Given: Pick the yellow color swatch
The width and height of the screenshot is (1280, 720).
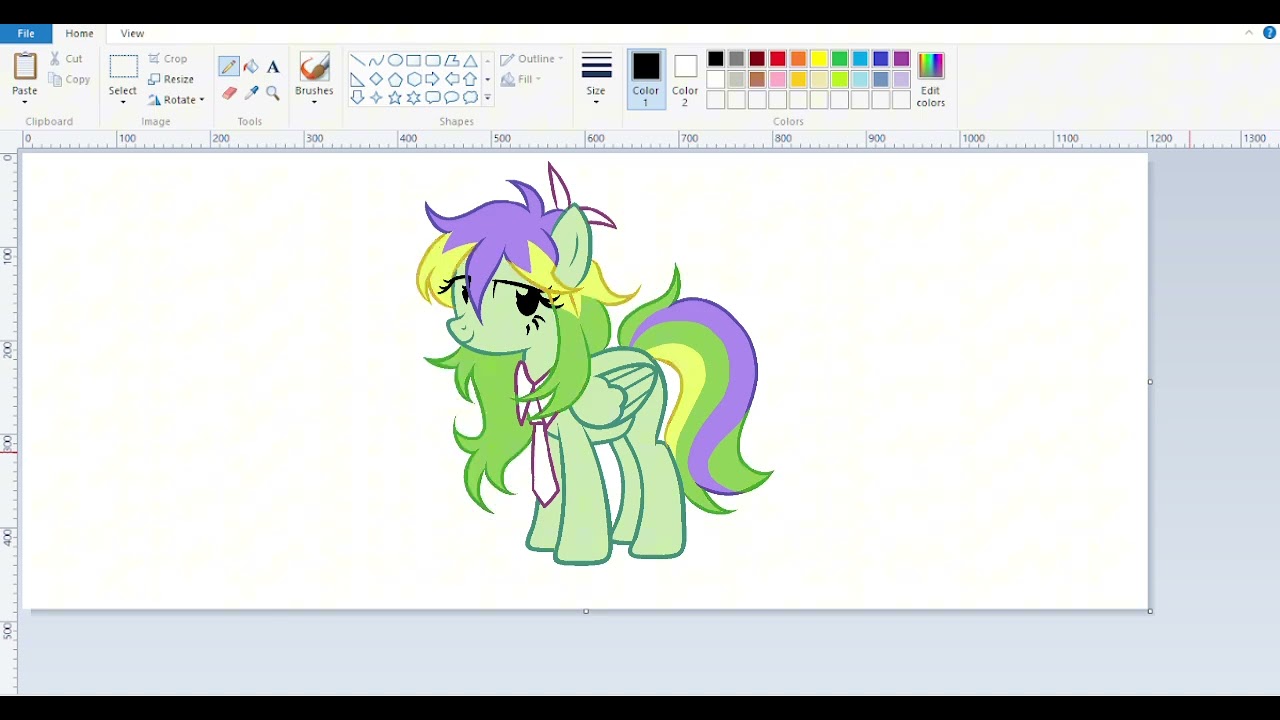Looking at the screenshot, I should pos(819,60).
